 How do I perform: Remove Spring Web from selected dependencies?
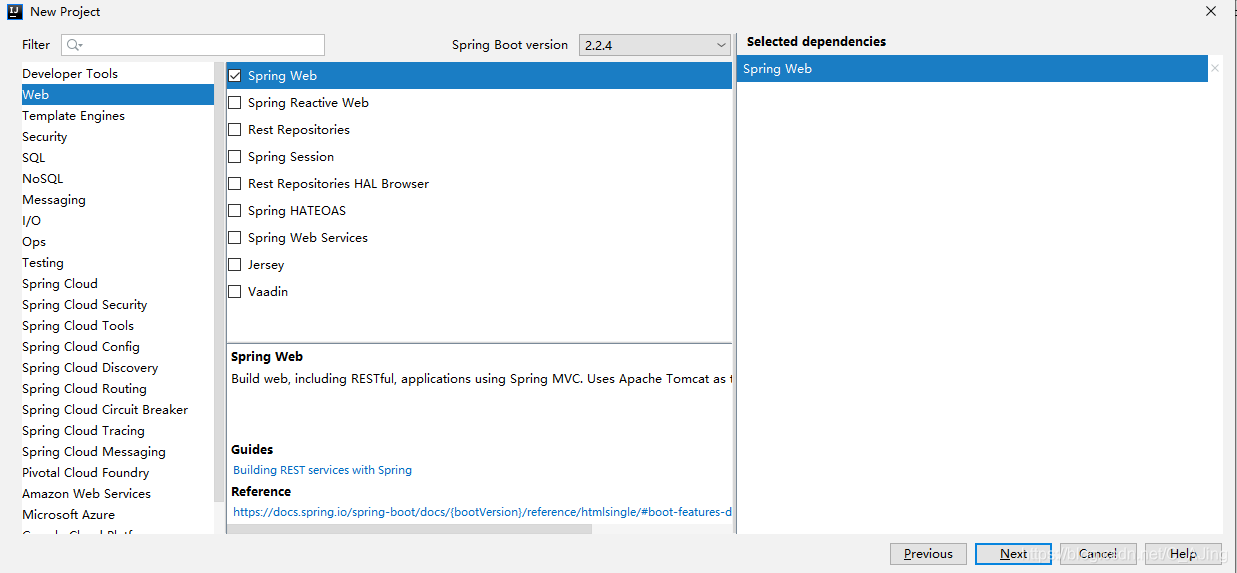point(1215,69)
